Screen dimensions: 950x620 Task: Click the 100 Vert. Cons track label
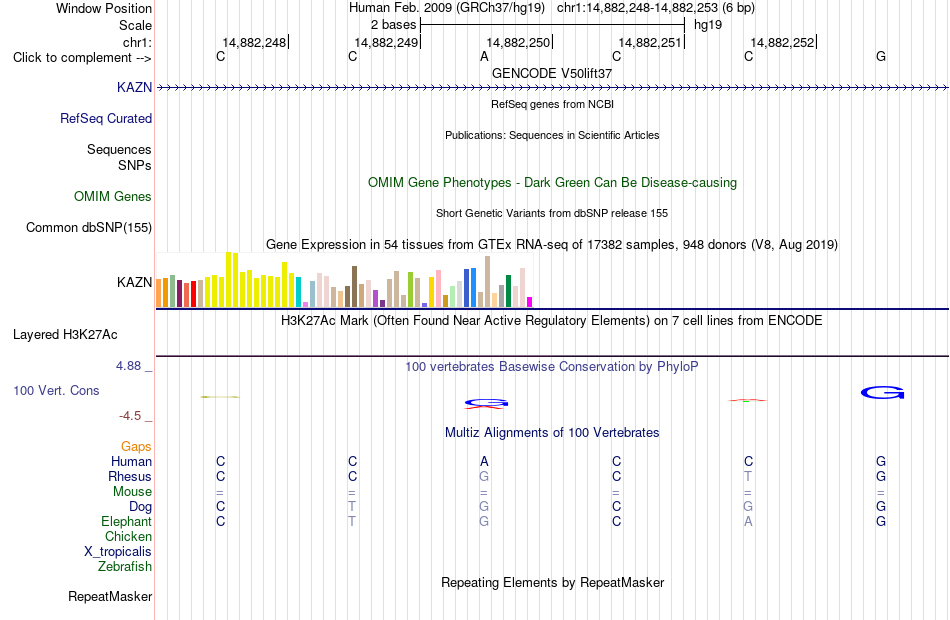click(56, 390)
